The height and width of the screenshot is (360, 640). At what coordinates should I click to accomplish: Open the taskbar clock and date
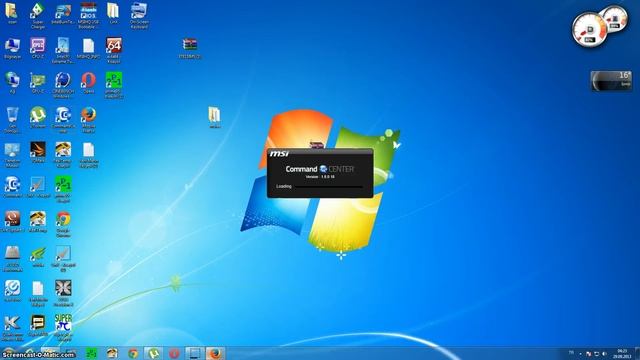click(622, 354)
